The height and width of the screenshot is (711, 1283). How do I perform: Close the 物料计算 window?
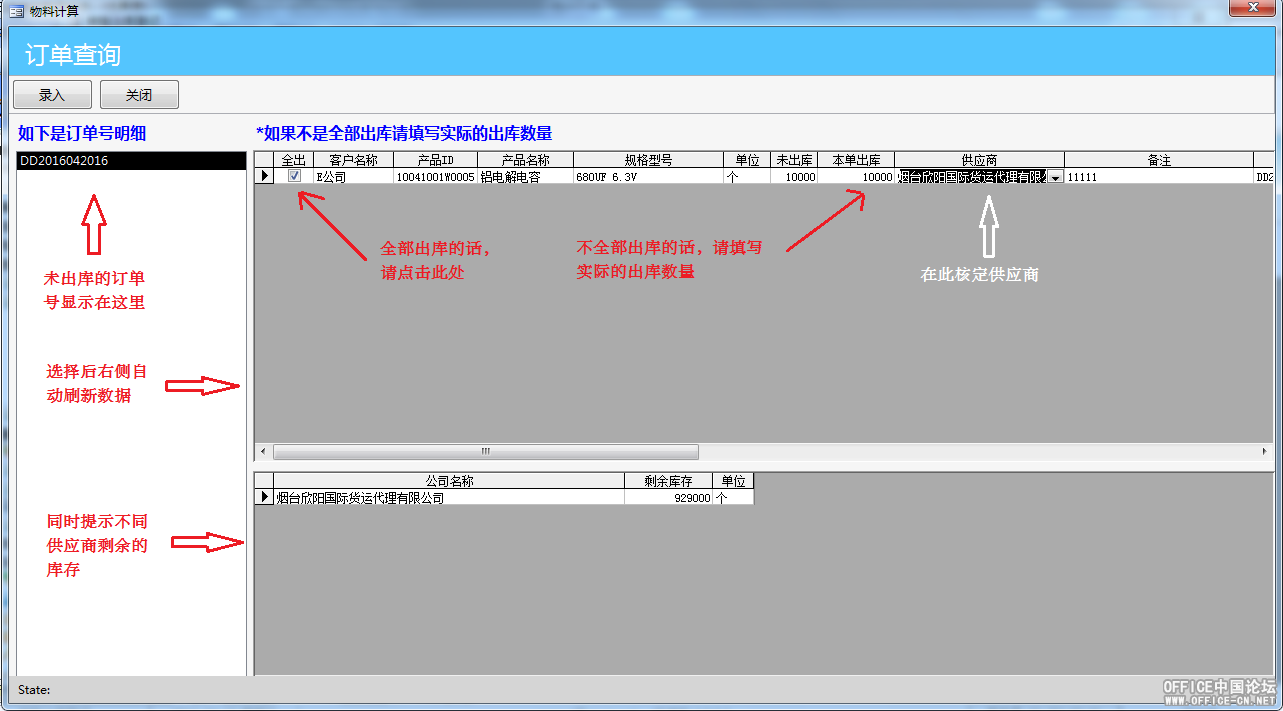click(x=1251, y=9)
